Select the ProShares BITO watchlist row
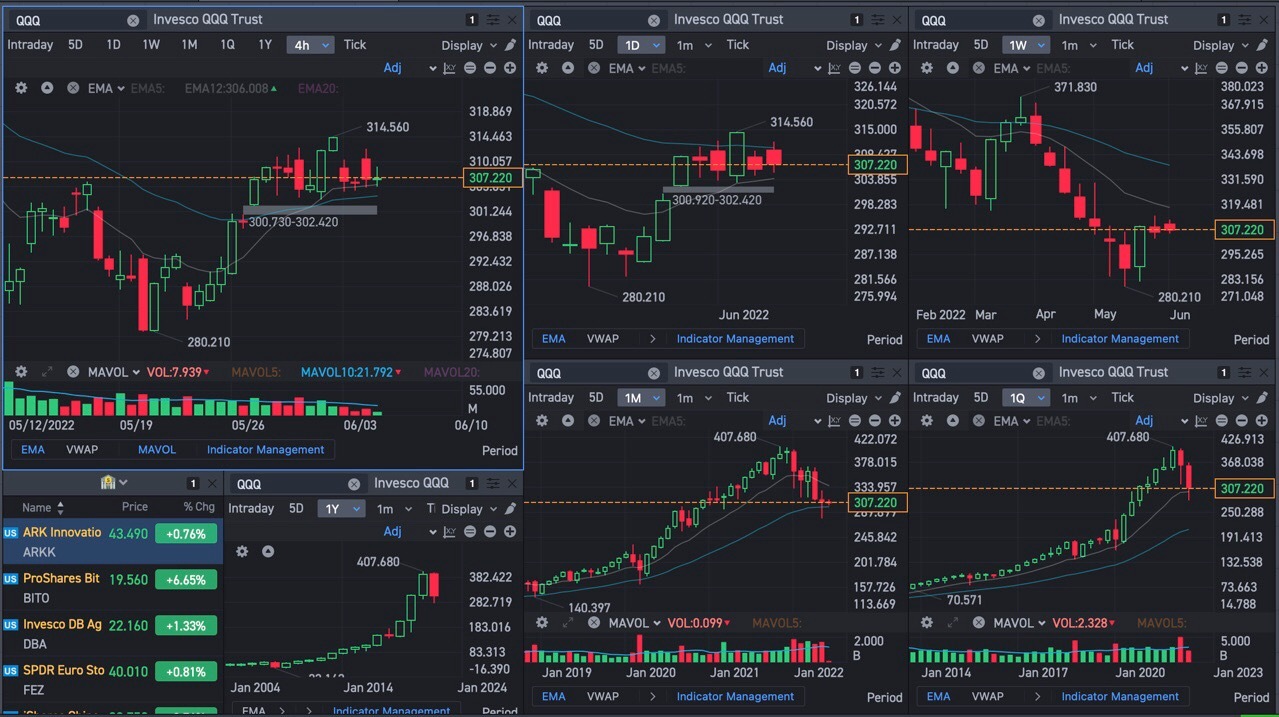1279x717 pixels. tap(112, 588)
